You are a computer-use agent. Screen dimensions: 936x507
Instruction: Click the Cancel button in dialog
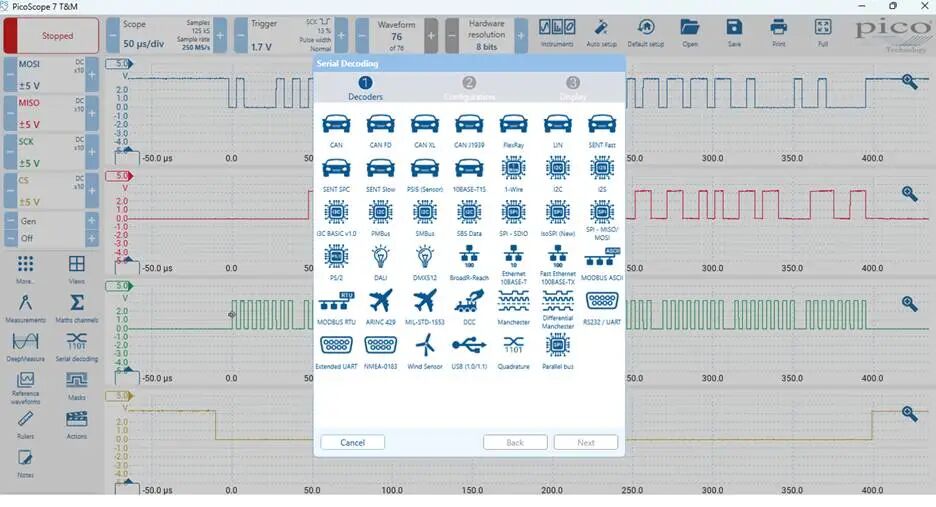pos(352,443)
